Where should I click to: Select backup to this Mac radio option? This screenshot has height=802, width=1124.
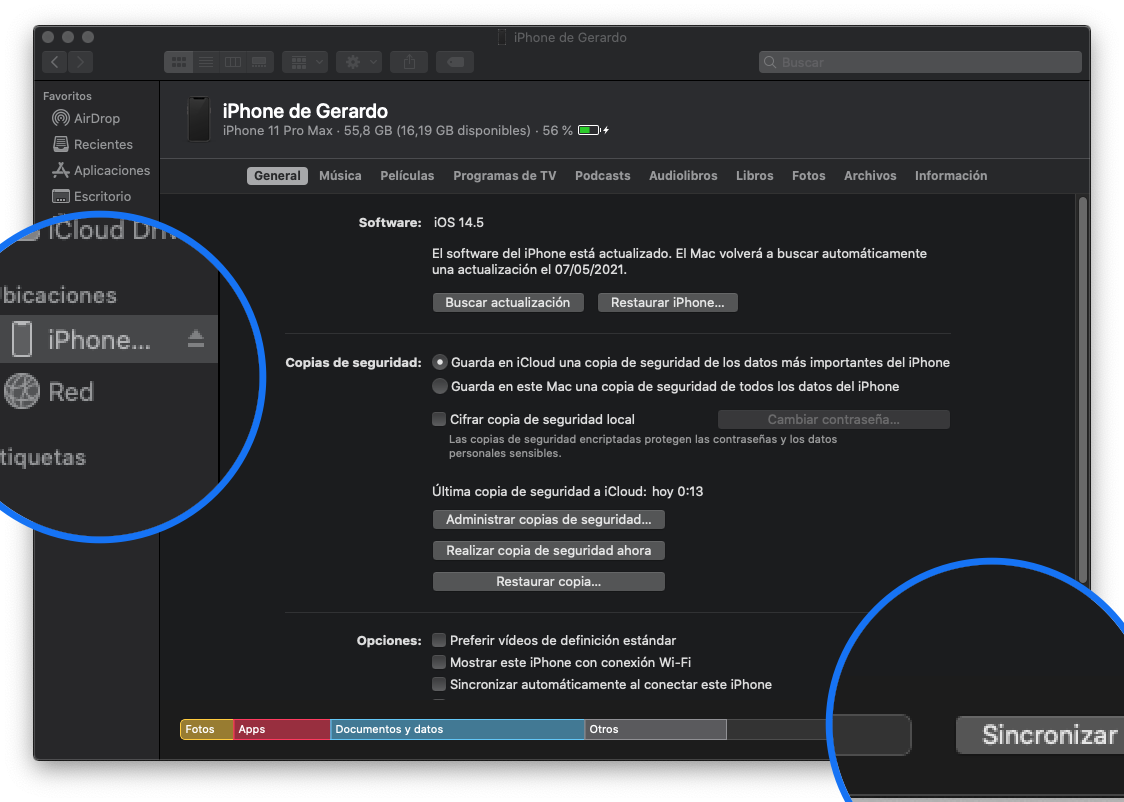click(439, 385)
